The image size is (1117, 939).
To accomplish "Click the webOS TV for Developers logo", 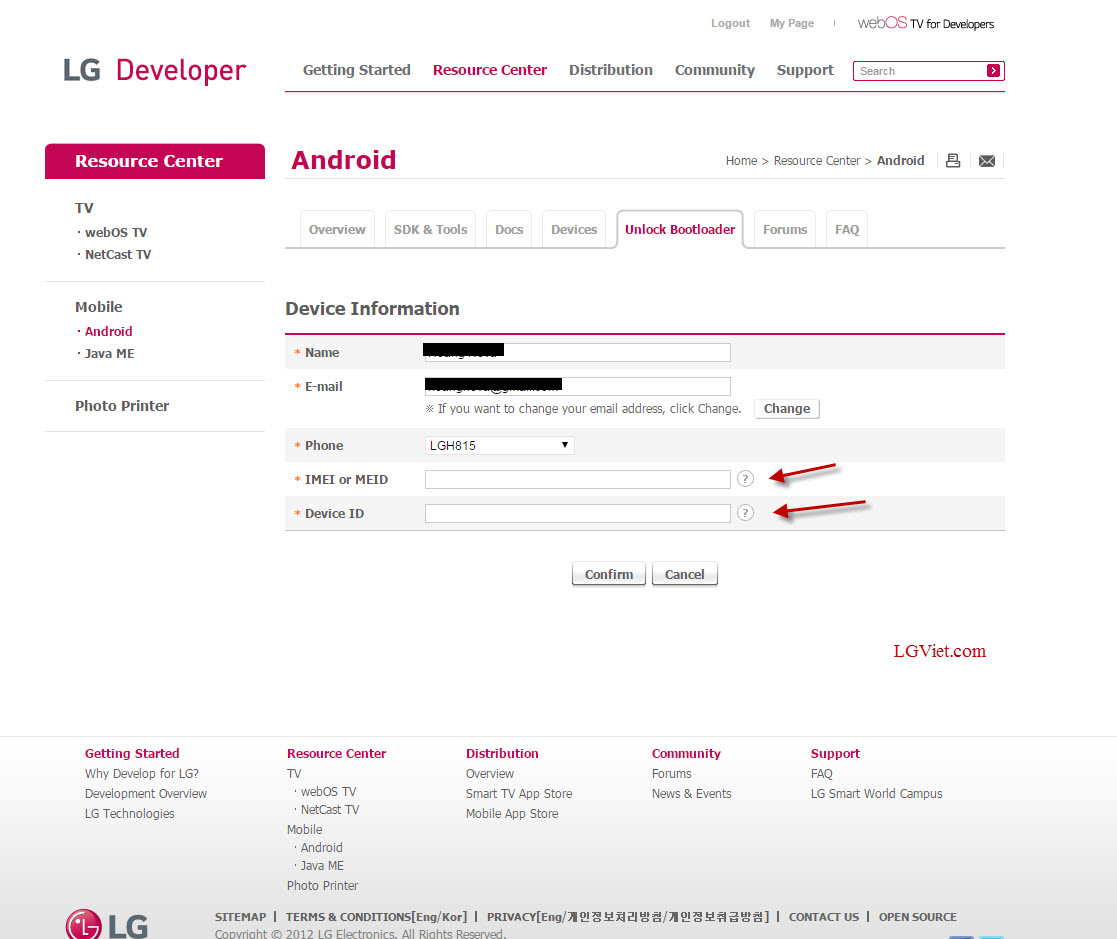I will pyautogui.click(x=925, y=23).
